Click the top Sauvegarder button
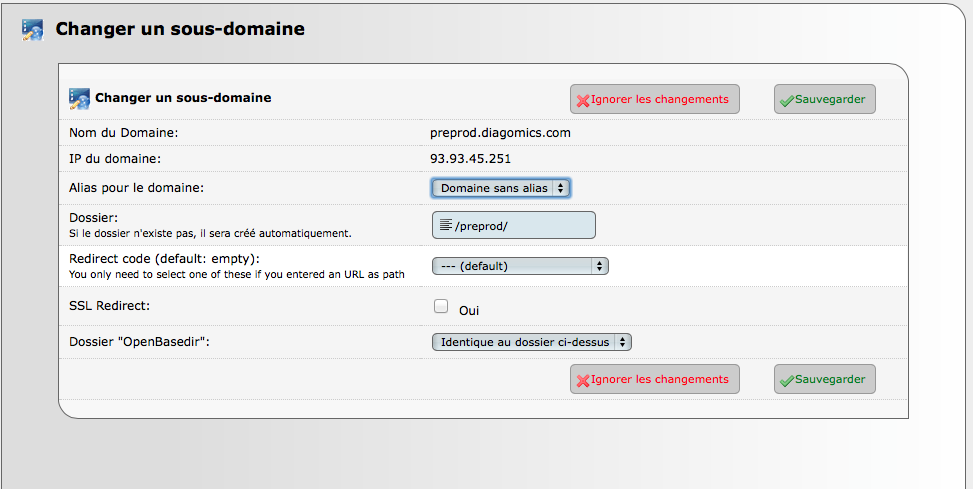Image resolution: width=973 pixels, height=489 pixels. (825, 99)
